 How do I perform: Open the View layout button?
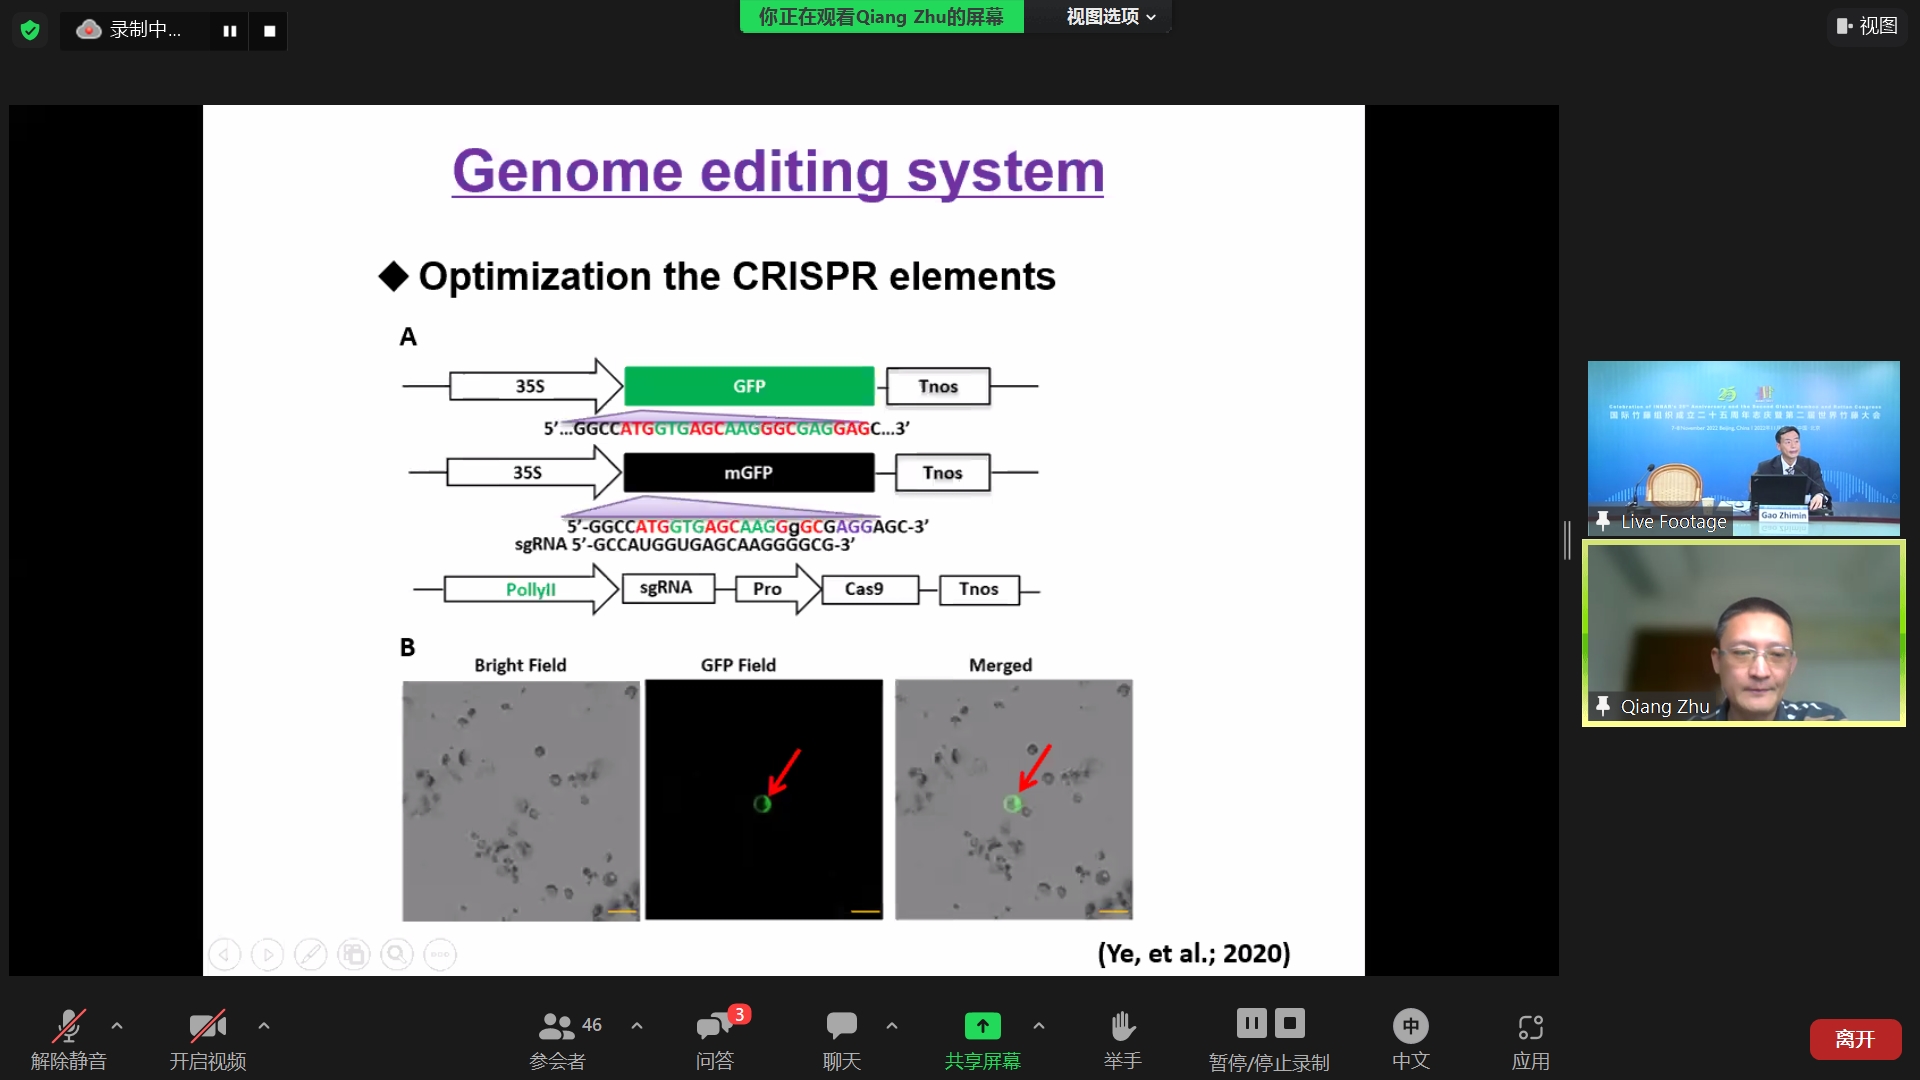1866,26
